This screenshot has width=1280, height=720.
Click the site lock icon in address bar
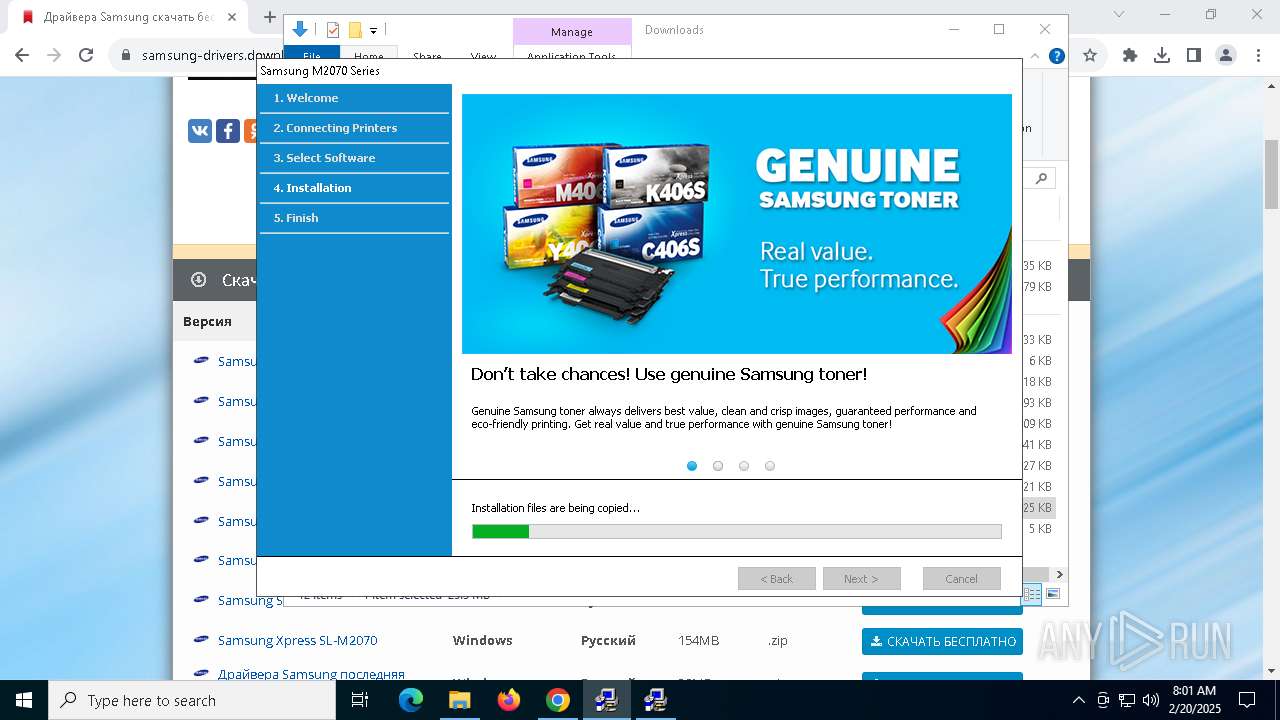pyautogui.click(x=126, y=55)
